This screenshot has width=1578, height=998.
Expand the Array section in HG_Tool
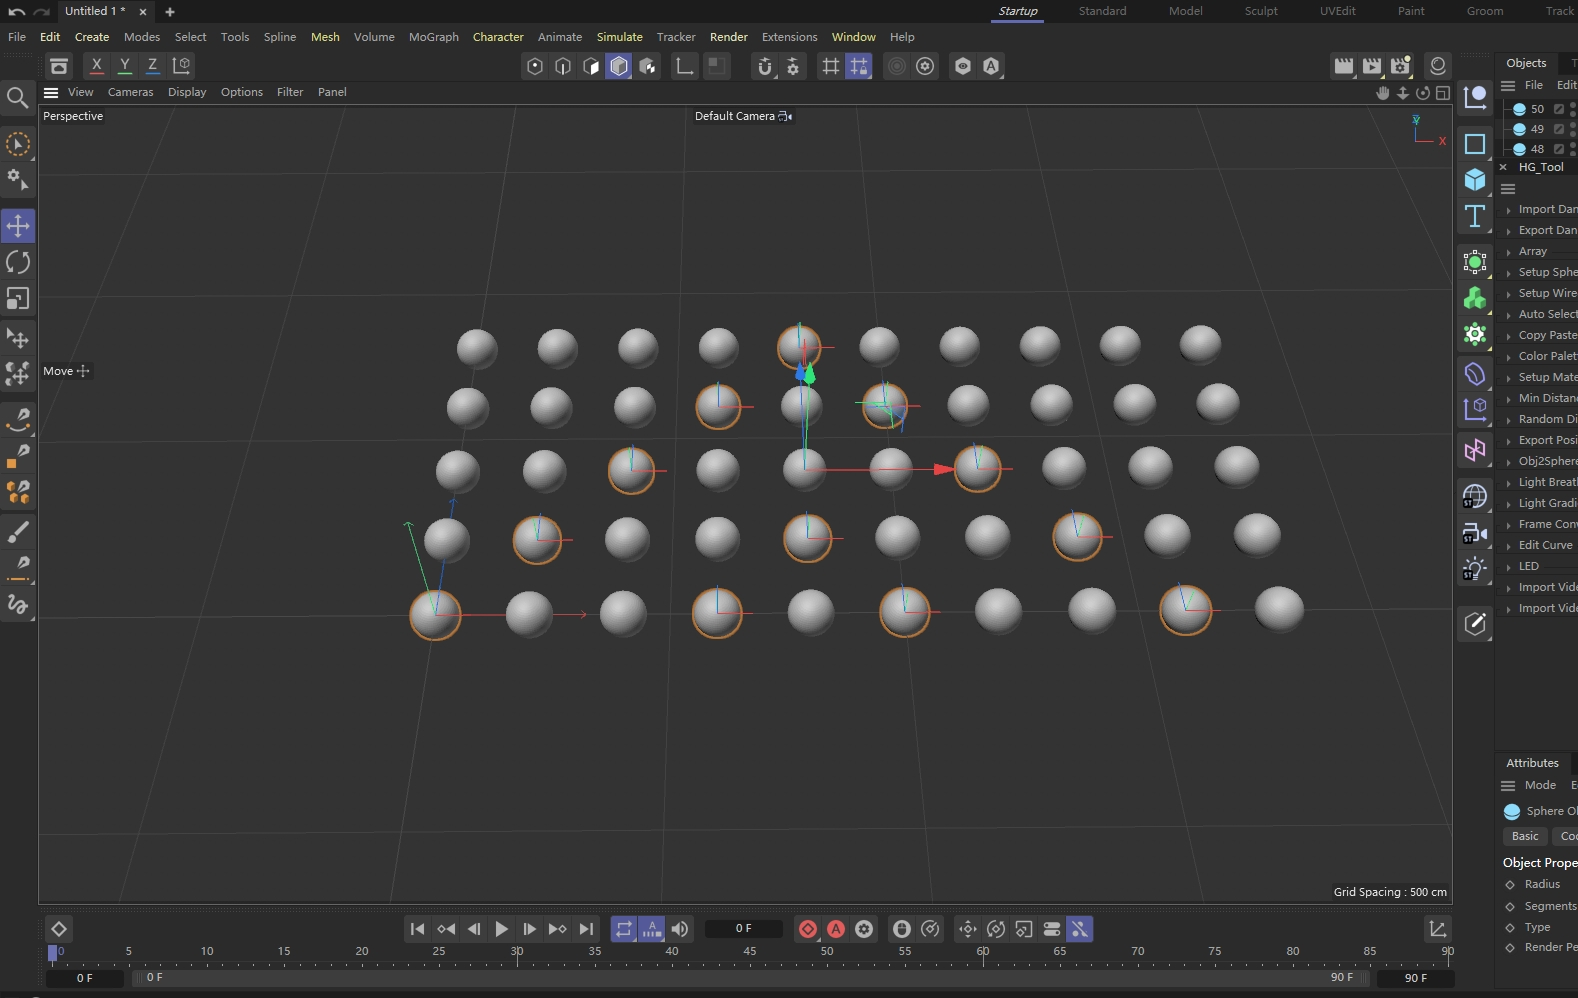pyautogui.click(x=1509, y=252)
